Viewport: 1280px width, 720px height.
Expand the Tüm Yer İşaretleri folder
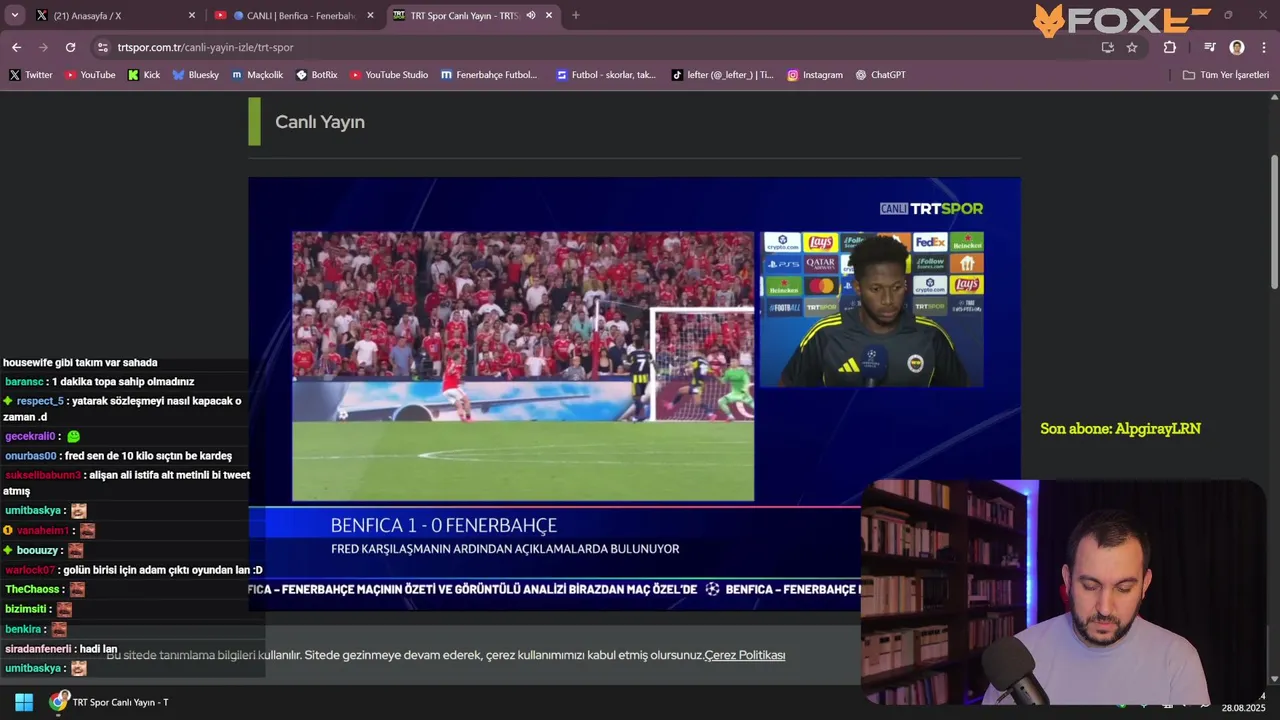[x=1225, y=75]
